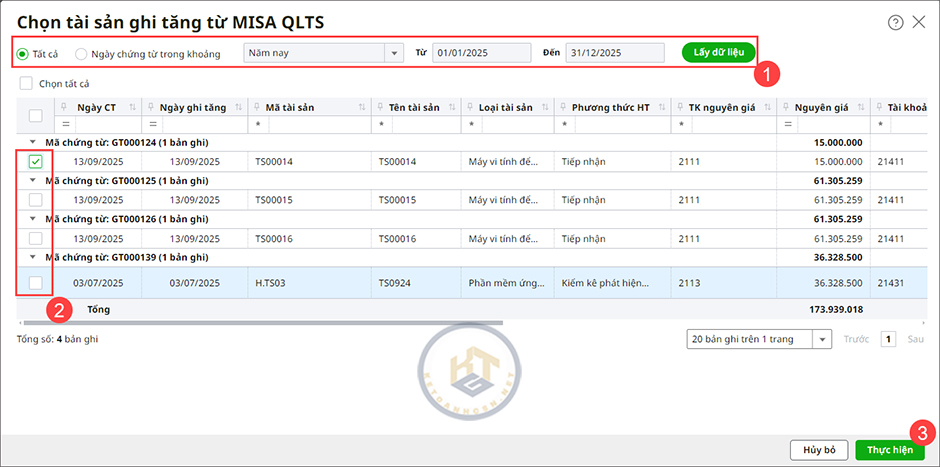Uncheck the TS00014 asset row checkbox
This screenshot has height=467, width=940.
coord(35,161)
